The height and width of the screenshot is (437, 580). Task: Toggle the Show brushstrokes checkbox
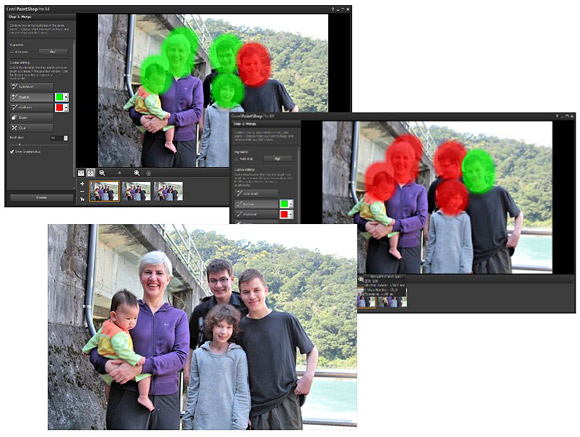(12, 152)
